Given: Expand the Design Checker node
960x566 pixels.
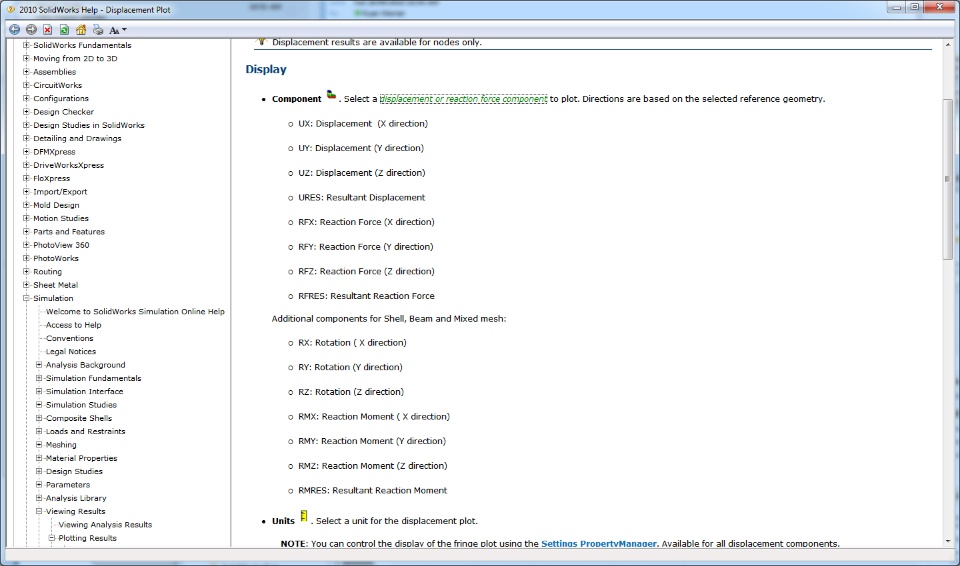Looking at the screenshot, I should [x=26, y=111].
